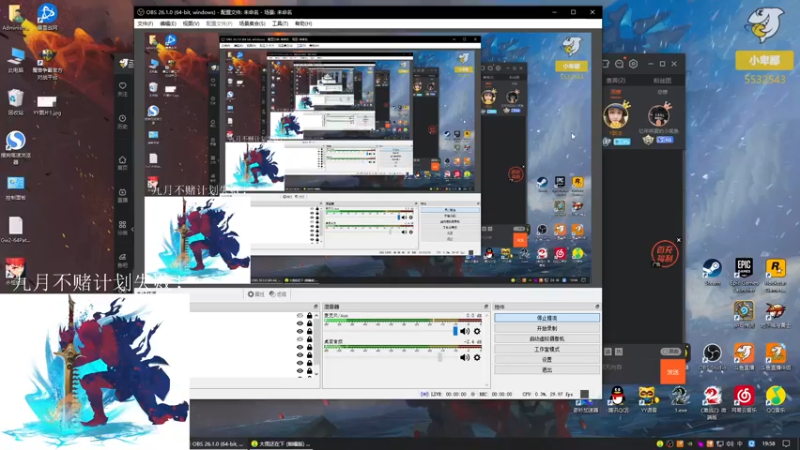Select the YY语音 desktop icon
Screen dimensions: 800x450
pos(648,399)
